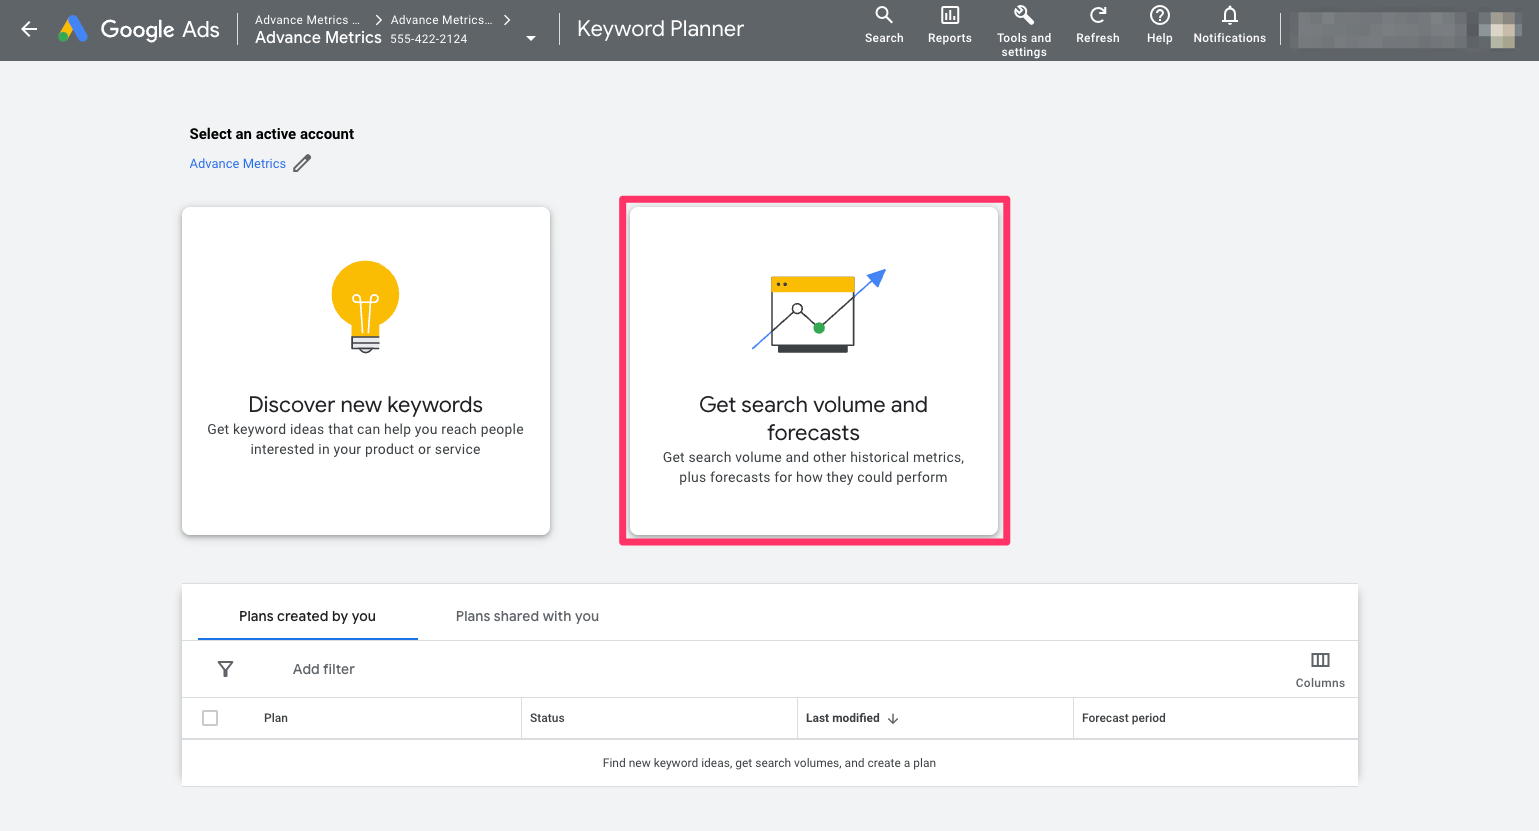Click the filter funnel icon
1539x831 pixels.
point(225,668)
